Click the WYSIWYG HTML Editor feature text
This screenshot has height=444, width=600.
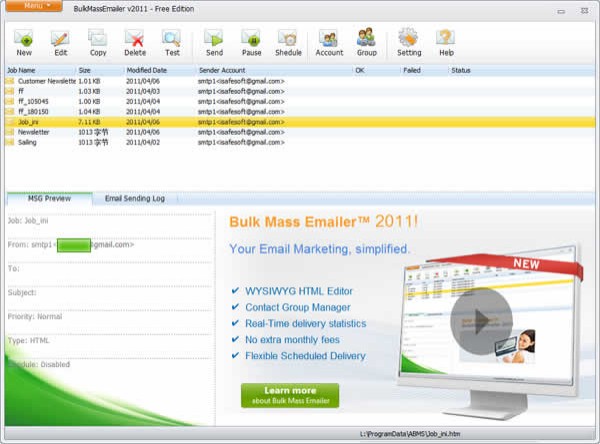(x=299, y=291)
